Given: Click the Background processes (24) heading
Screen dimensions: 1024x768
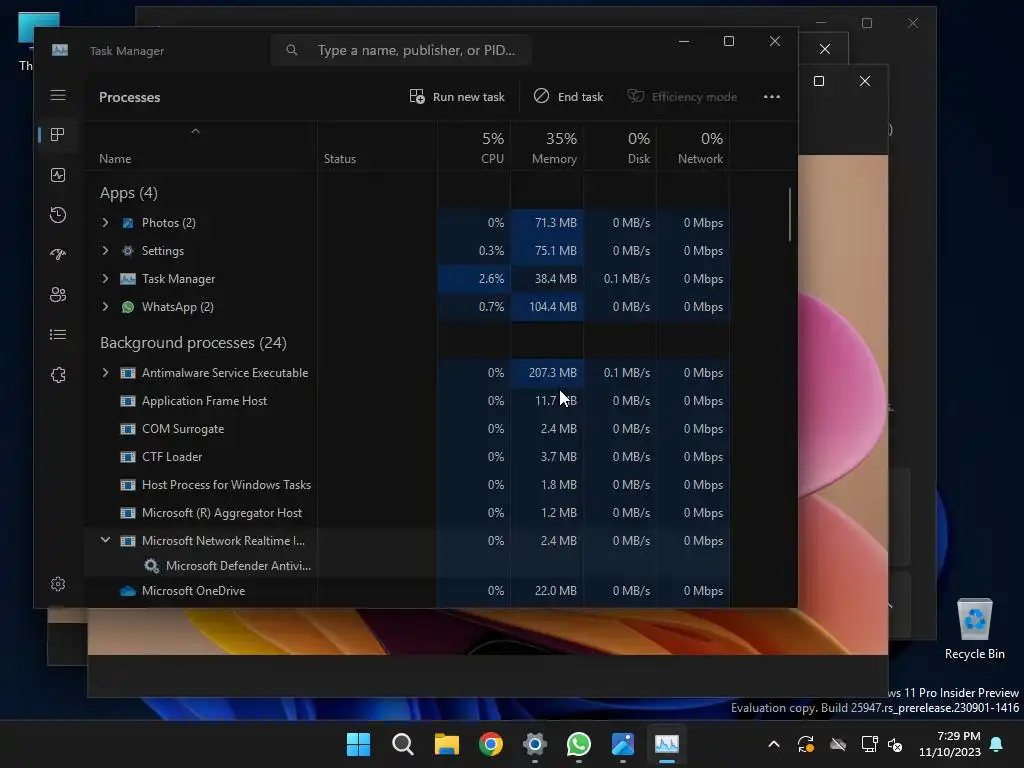Looking at the screenshot, I should tap(193, 343).
